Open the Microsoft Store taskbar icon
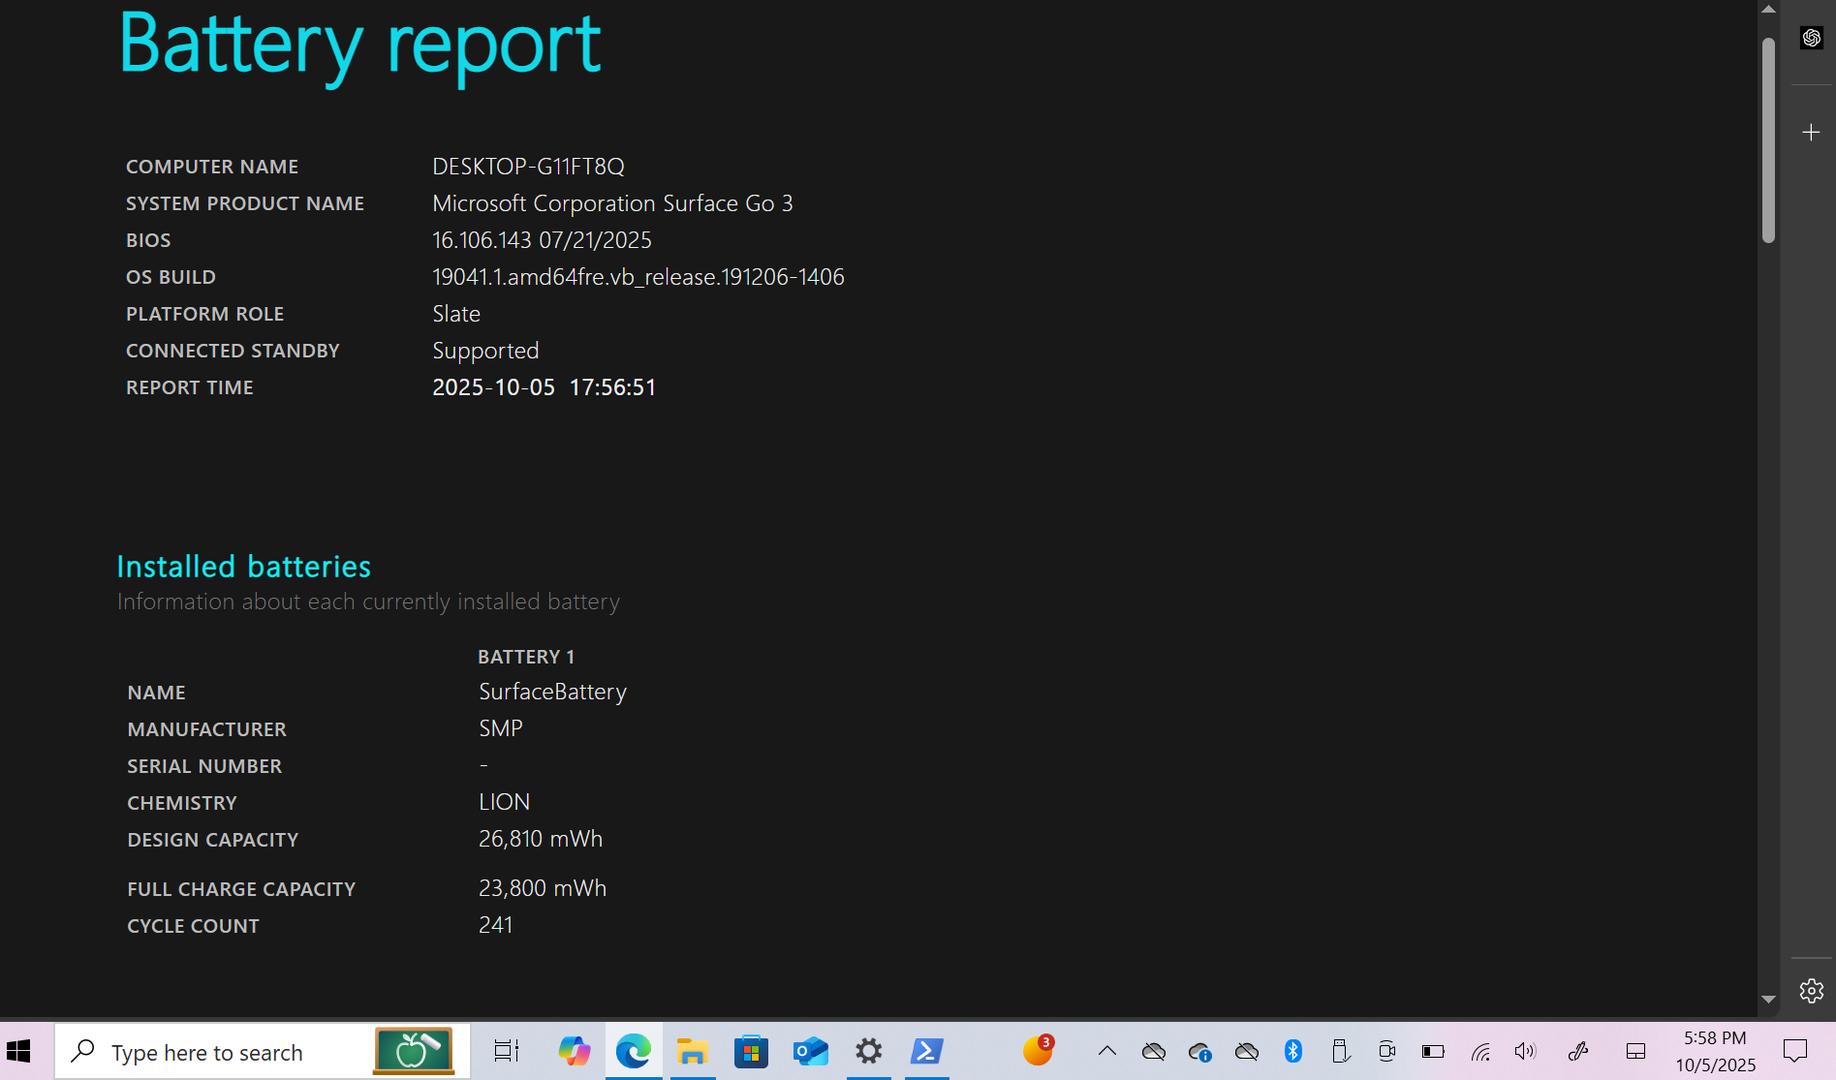Image resolution: width=1836 pixels, height=1080 pixels. (x=751, y=1051)
